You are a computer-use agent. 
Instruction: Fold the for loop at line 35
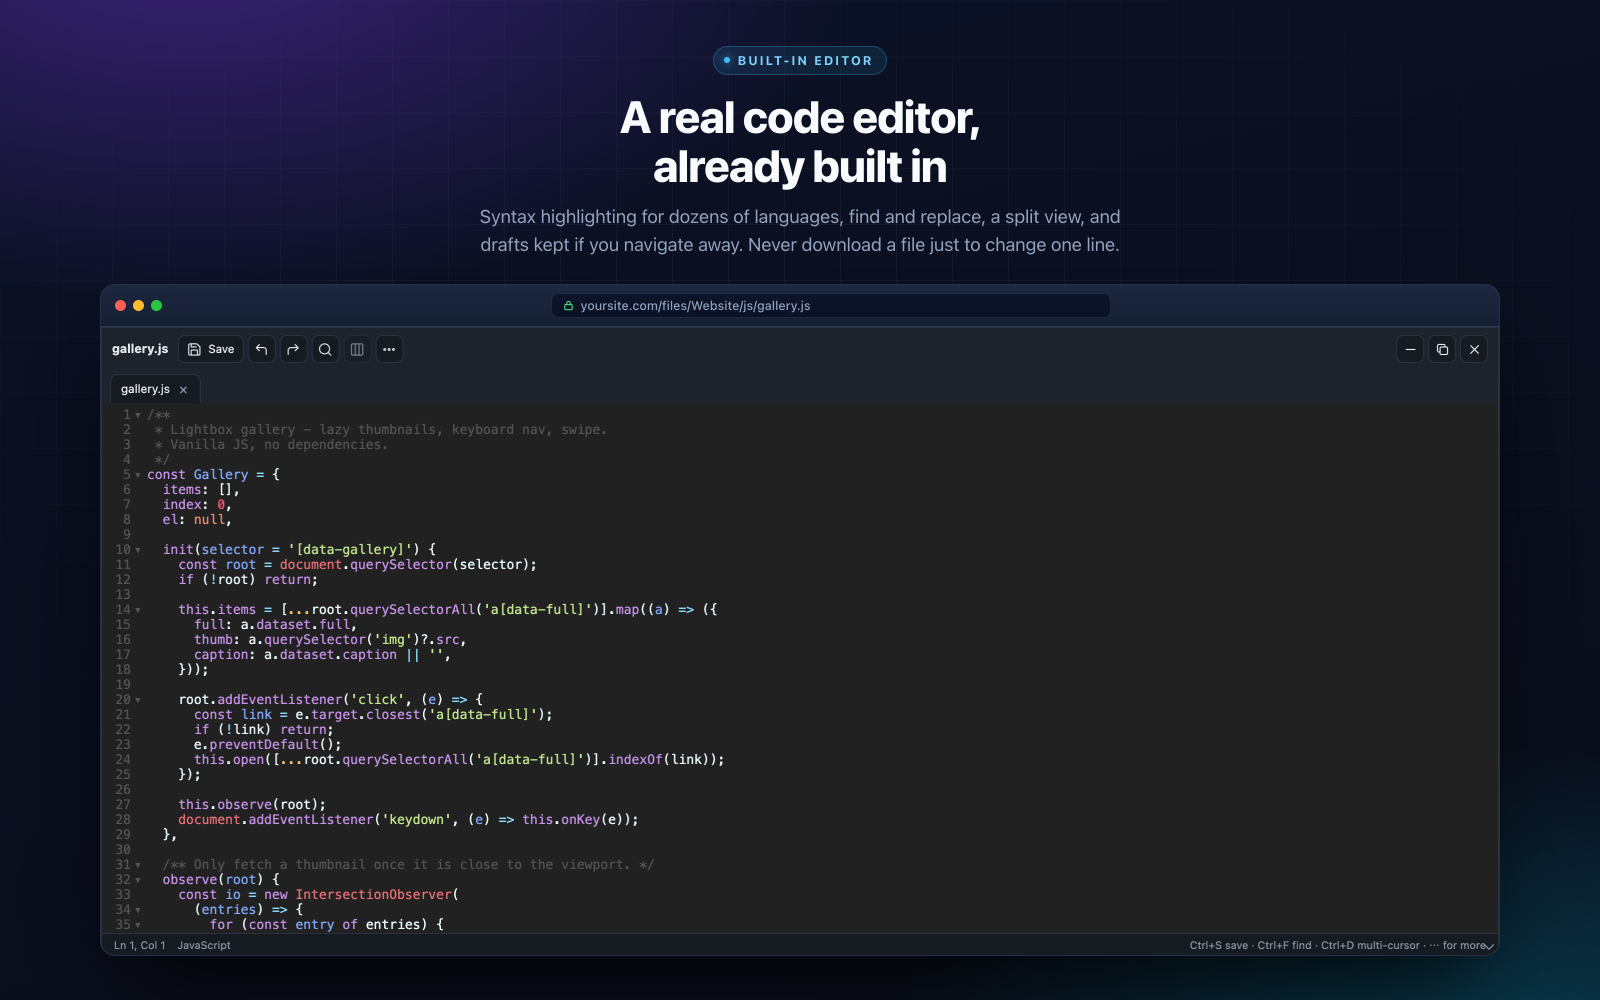point(138,925)
